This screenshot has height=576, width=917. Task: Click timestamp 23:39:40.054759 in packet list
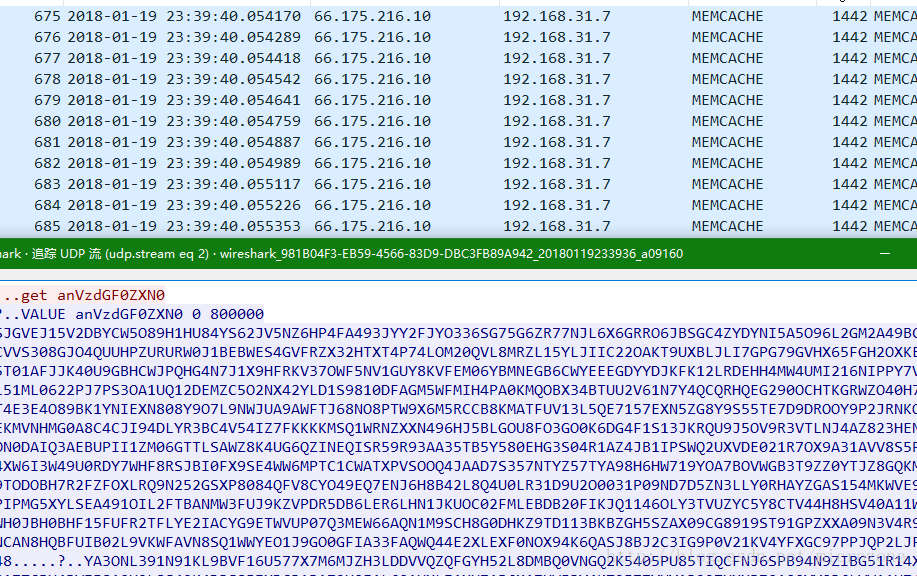pyautogui.click(x=233, y=122)
